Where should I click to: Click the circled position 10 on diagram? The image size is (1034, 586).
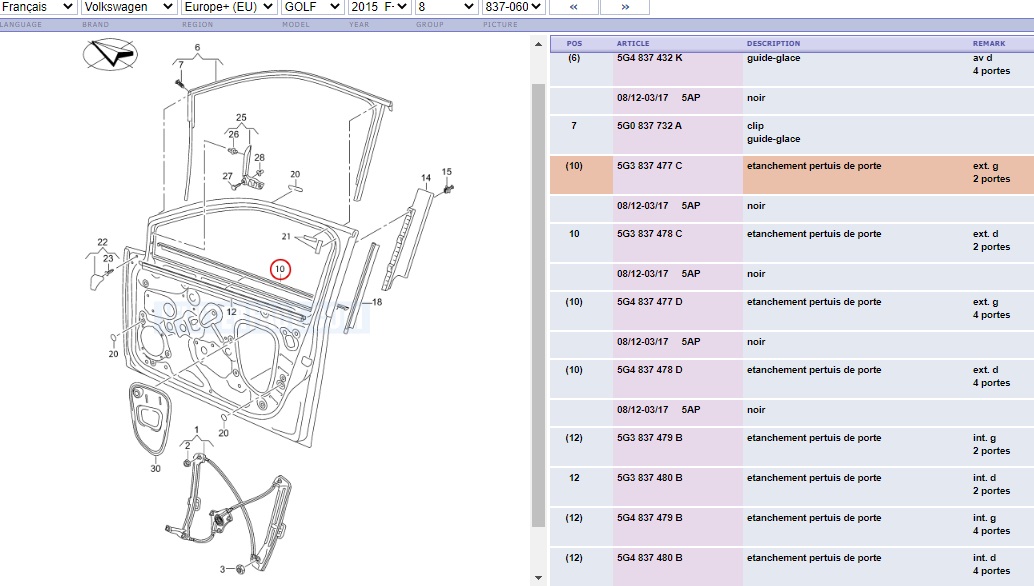click(280, 269)
